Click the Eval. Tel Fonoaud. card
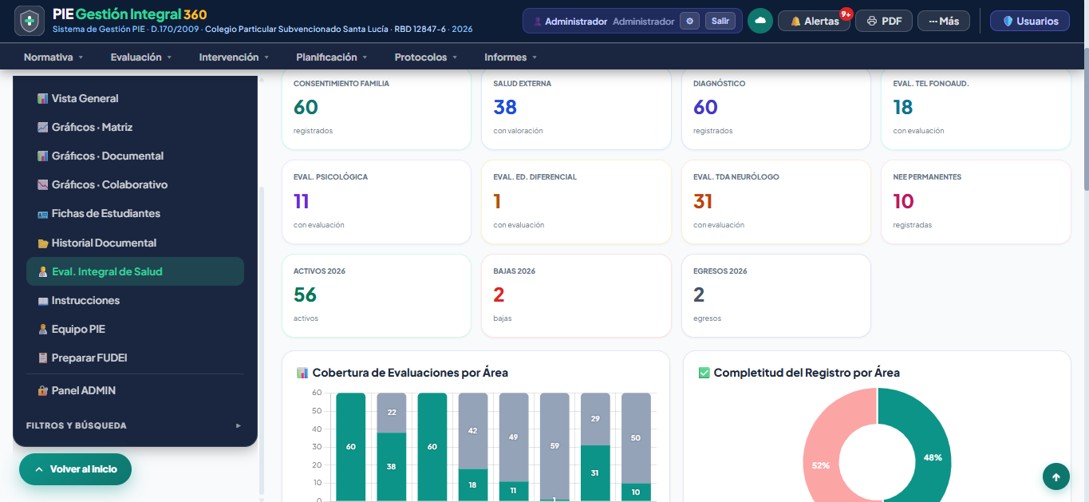1089x502 pixels. tap(976, 109)
